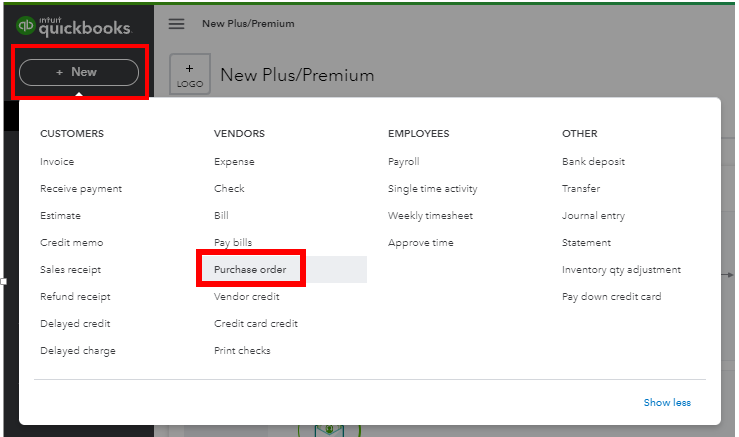739x437 pixels.
Task: Select Credit memo entry
Action: 72,242
